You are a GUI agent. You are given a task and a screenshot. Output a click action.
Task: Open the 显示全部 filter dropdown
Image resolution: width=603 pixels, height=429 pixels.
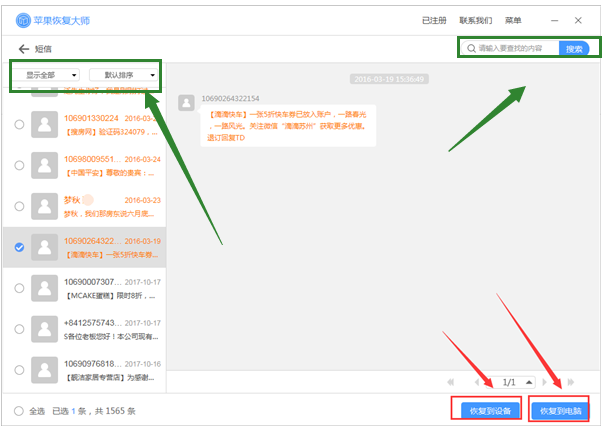coord(47,75)
